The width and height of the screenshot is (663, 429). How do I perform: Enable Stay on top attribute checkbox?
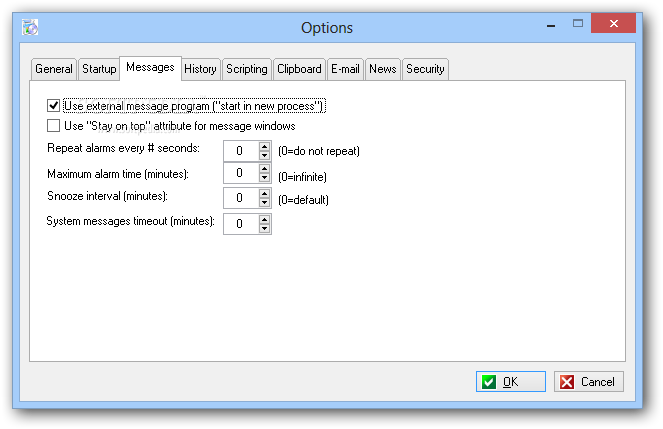click(53, 126)
